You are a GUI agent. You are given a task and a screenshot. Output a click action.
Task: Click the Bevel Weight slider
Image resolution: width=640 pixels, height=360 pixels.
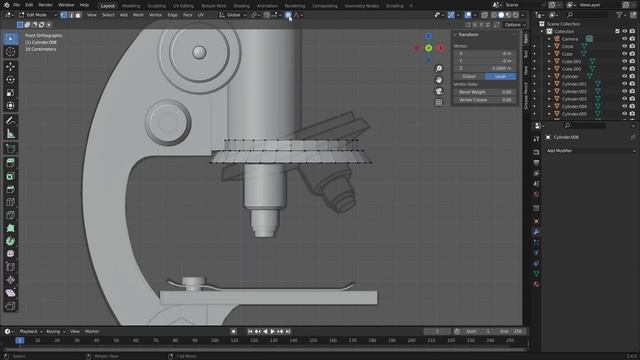(485, 92)
